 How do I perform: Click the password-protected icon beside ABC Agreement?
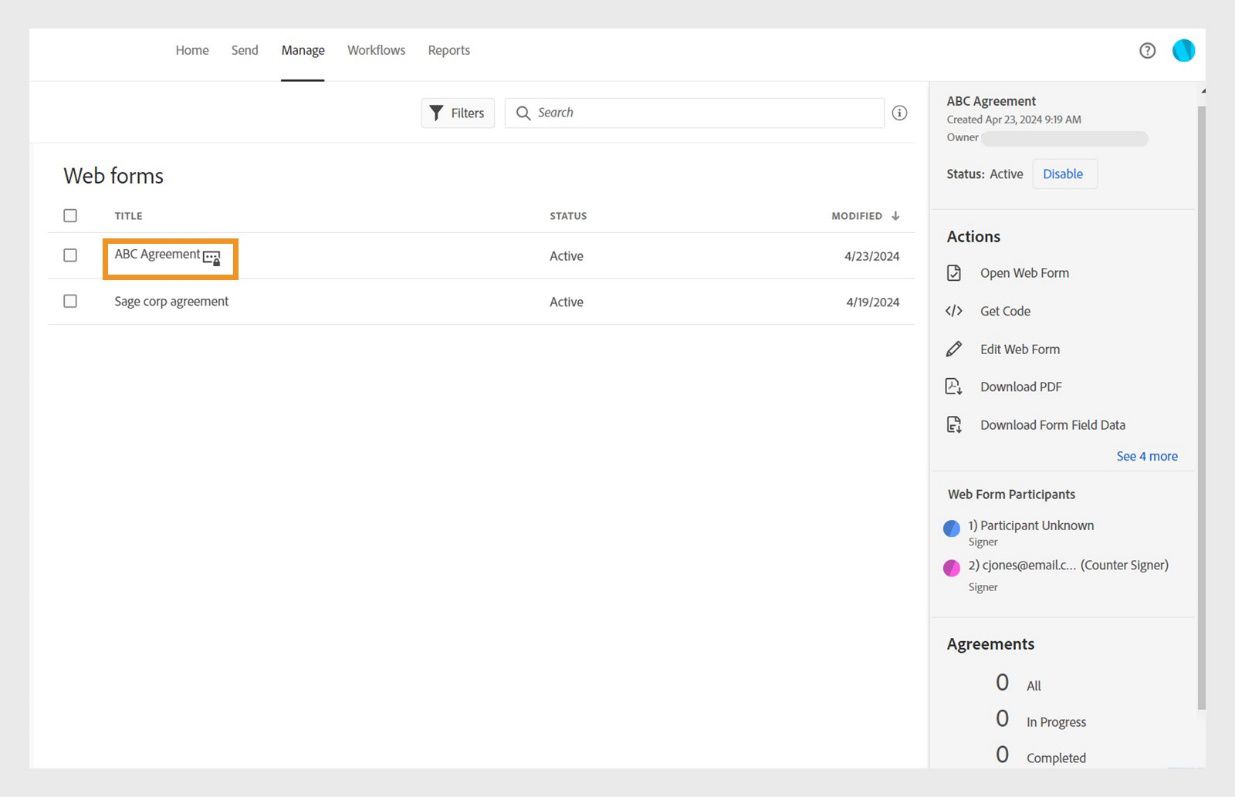212,258
